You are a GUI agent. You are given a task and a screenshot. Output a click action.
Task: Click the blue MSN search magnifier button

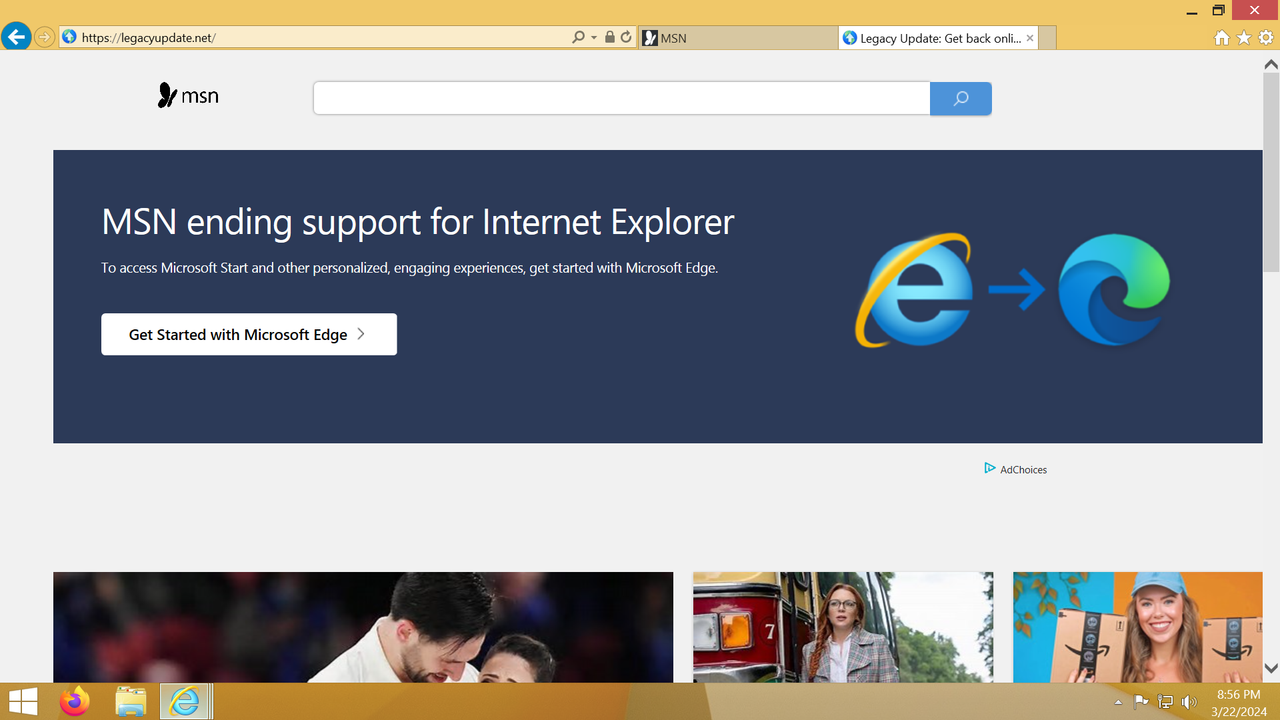(960, 98)
